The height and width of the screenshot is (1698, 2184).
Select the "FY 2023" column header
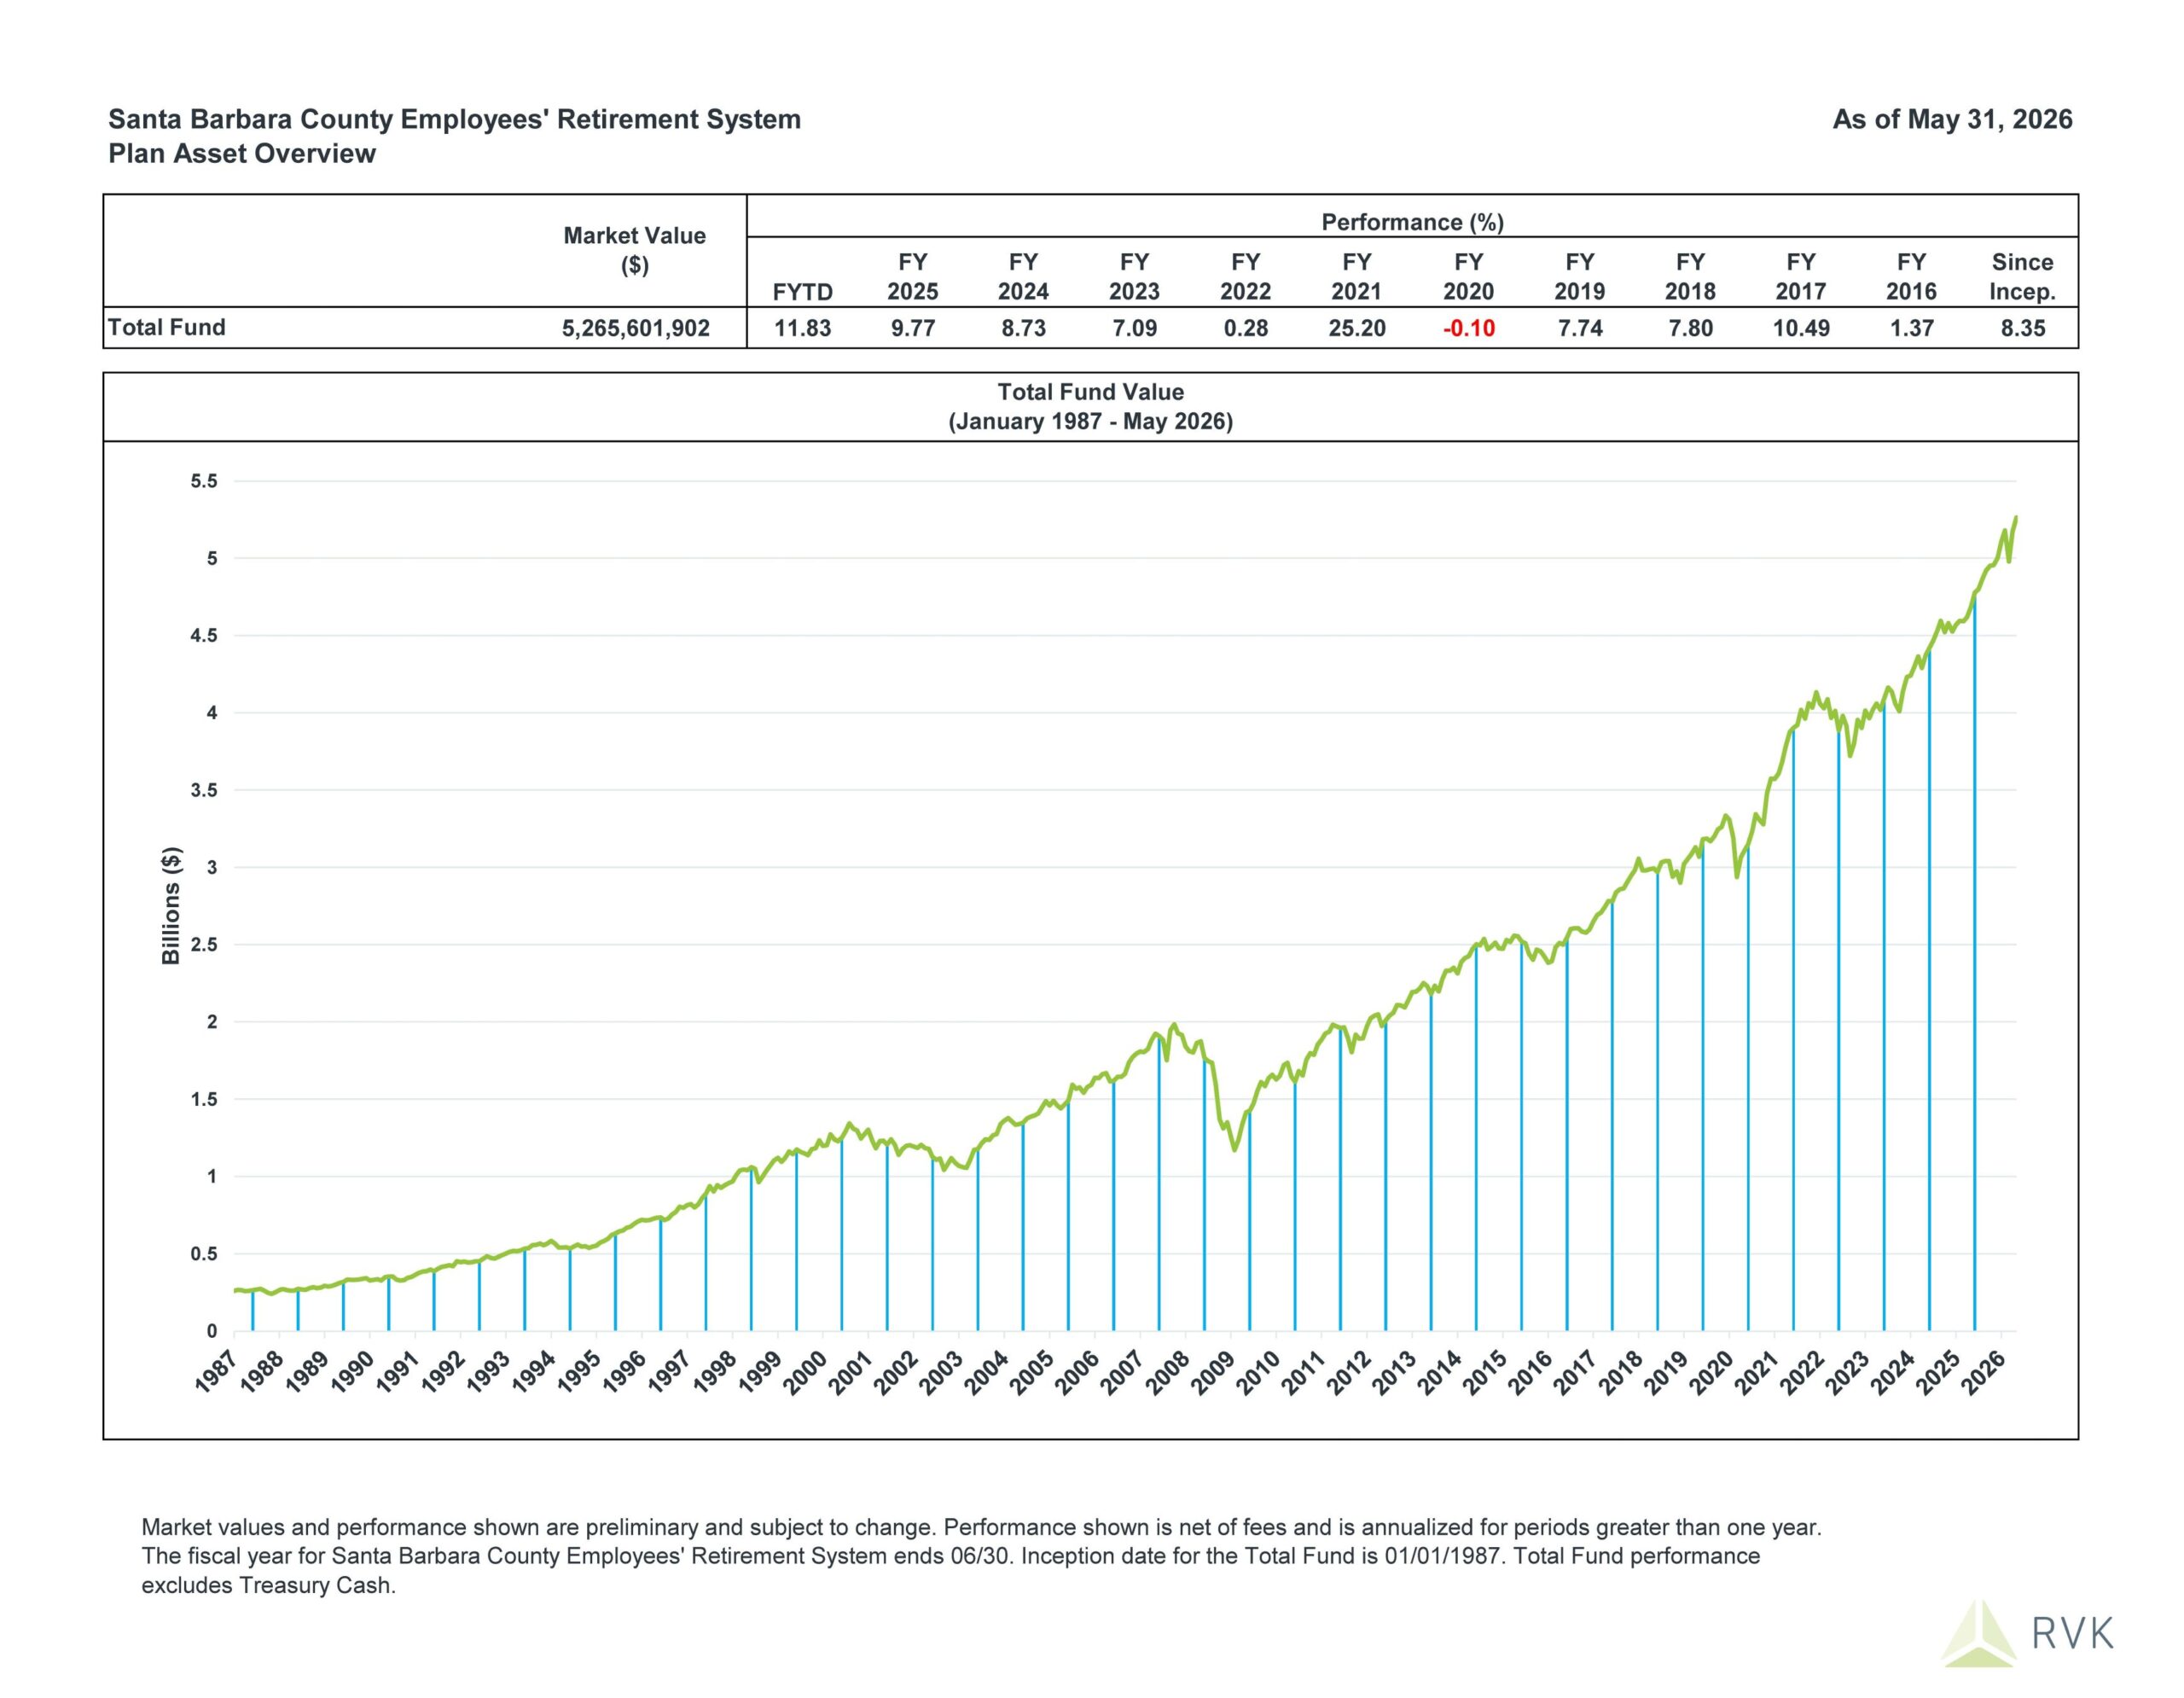coord(1134,277)
